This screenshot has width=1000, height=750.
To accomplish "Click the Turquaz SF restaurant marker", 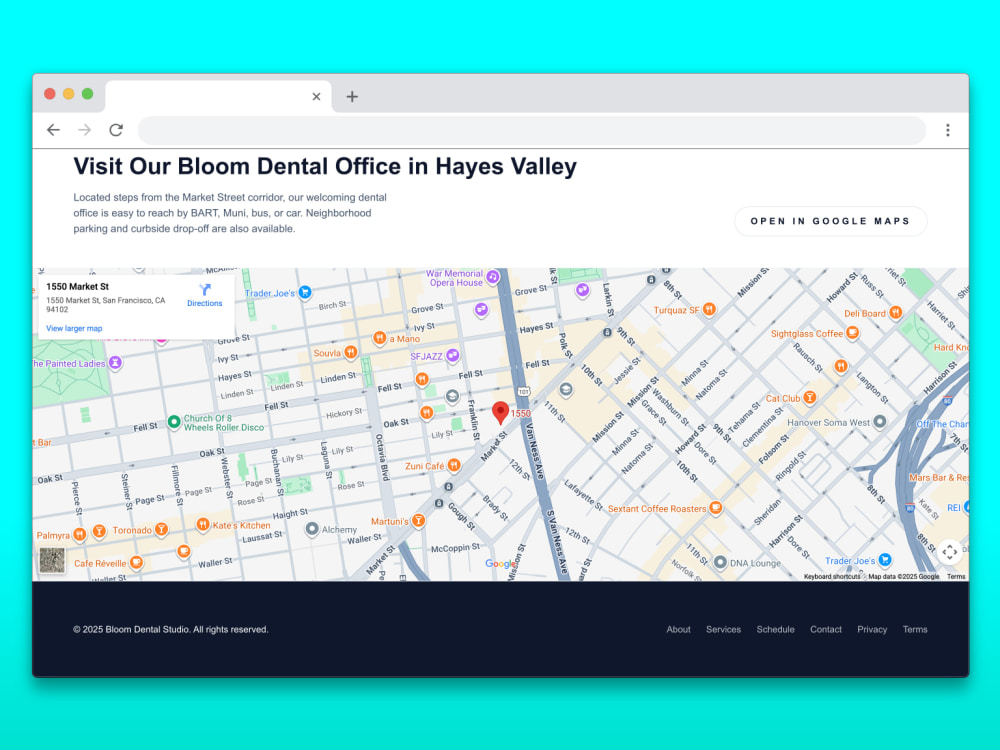I will point(709,309).
